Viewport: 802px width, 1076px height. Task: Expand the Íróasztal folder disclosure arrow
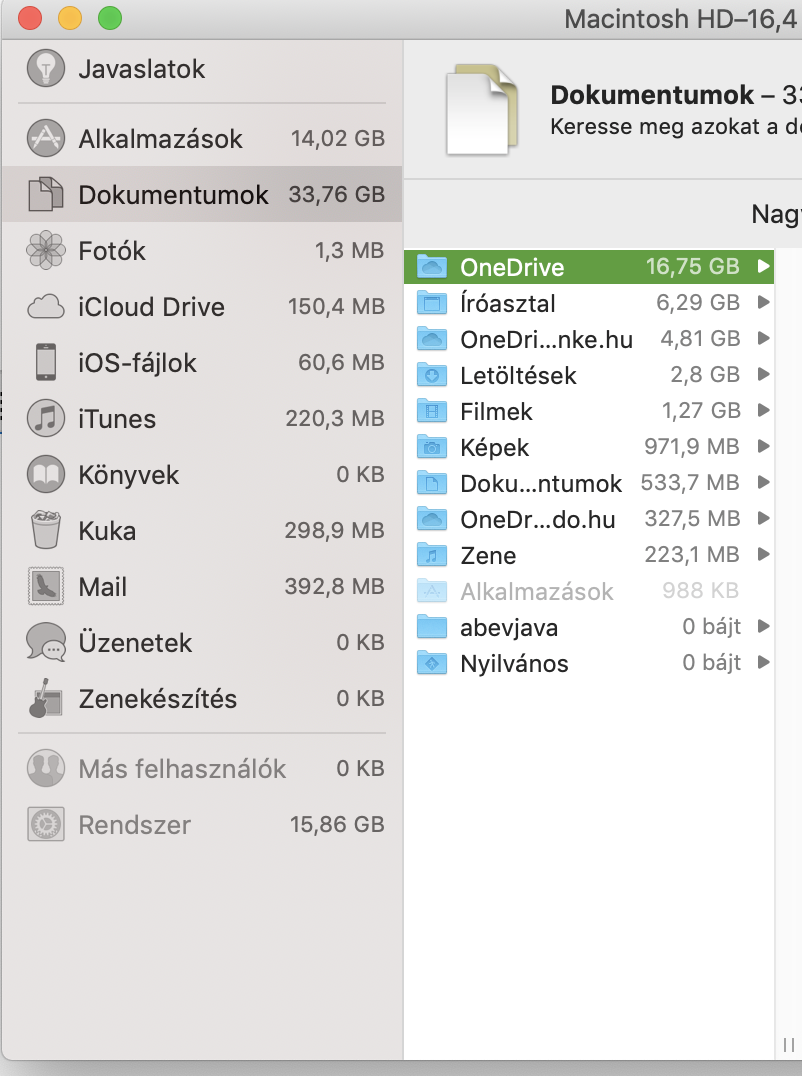pyautogui.click(x=763, y=303)
